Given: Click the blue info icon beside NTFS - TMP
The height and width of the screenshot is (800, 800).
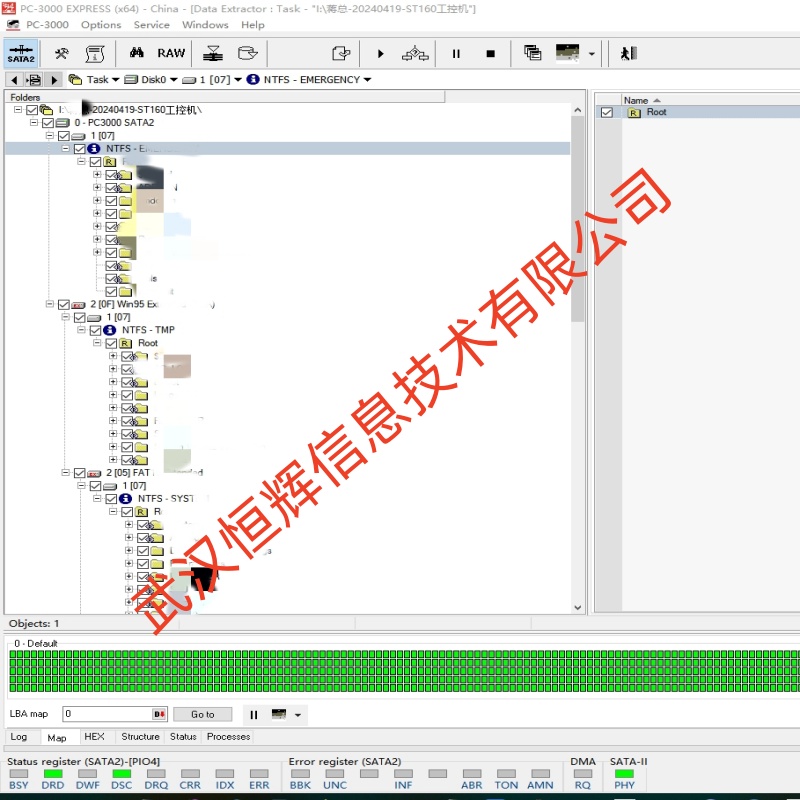Looking at the screenshot, I should [x=110, y=330].
